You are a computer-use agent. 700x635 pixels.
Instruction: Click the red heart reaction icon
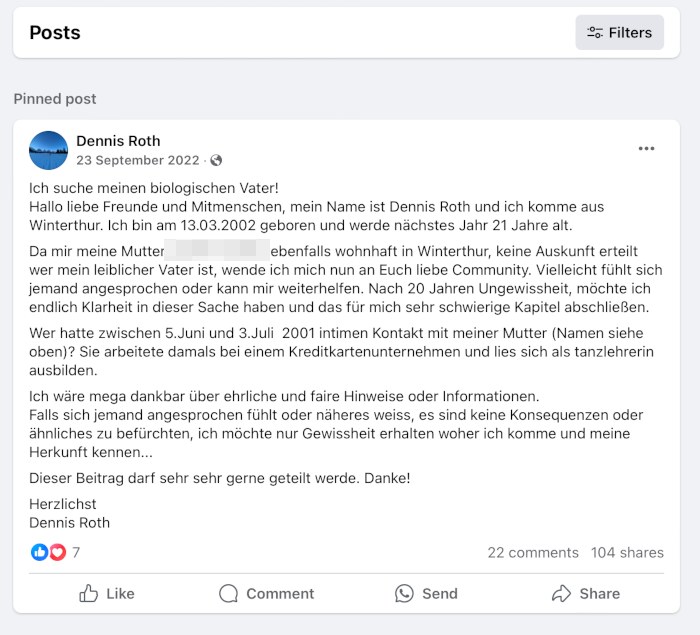tap(57, 552)
